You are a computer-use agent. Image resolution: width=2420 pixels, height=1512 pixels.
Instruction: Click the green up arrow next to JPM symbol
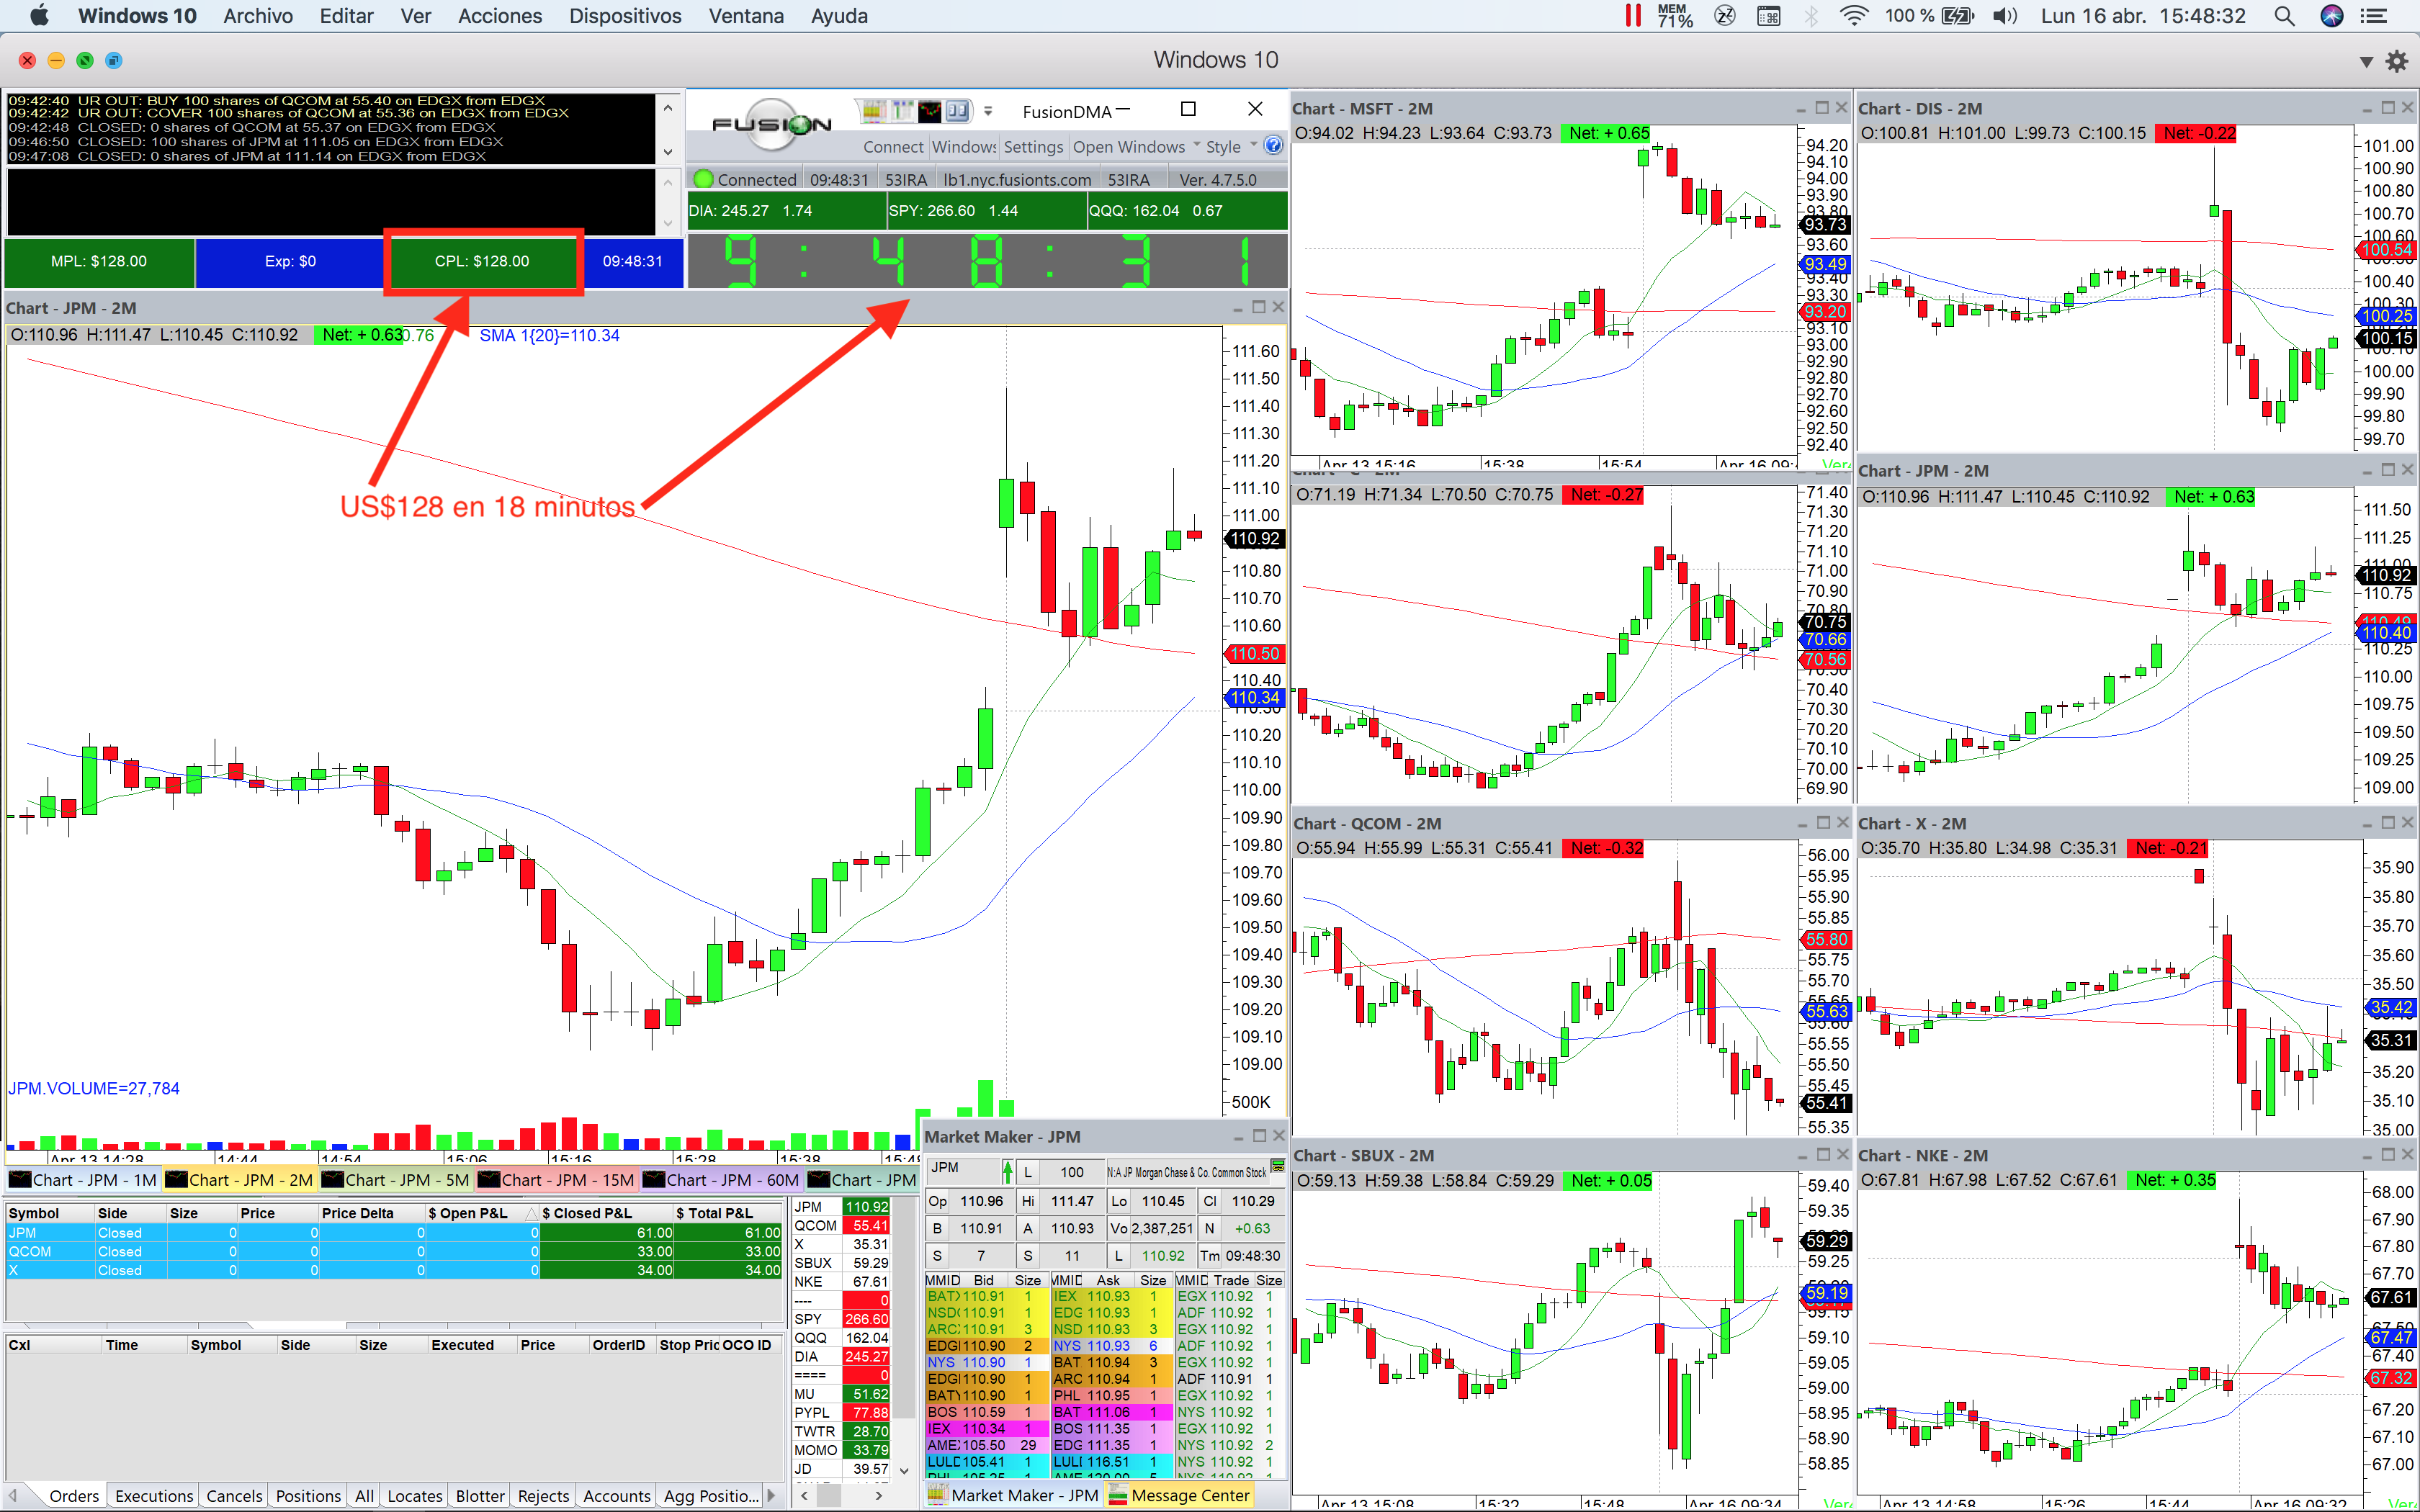pyautogui.click(x=1007, y=1171)
